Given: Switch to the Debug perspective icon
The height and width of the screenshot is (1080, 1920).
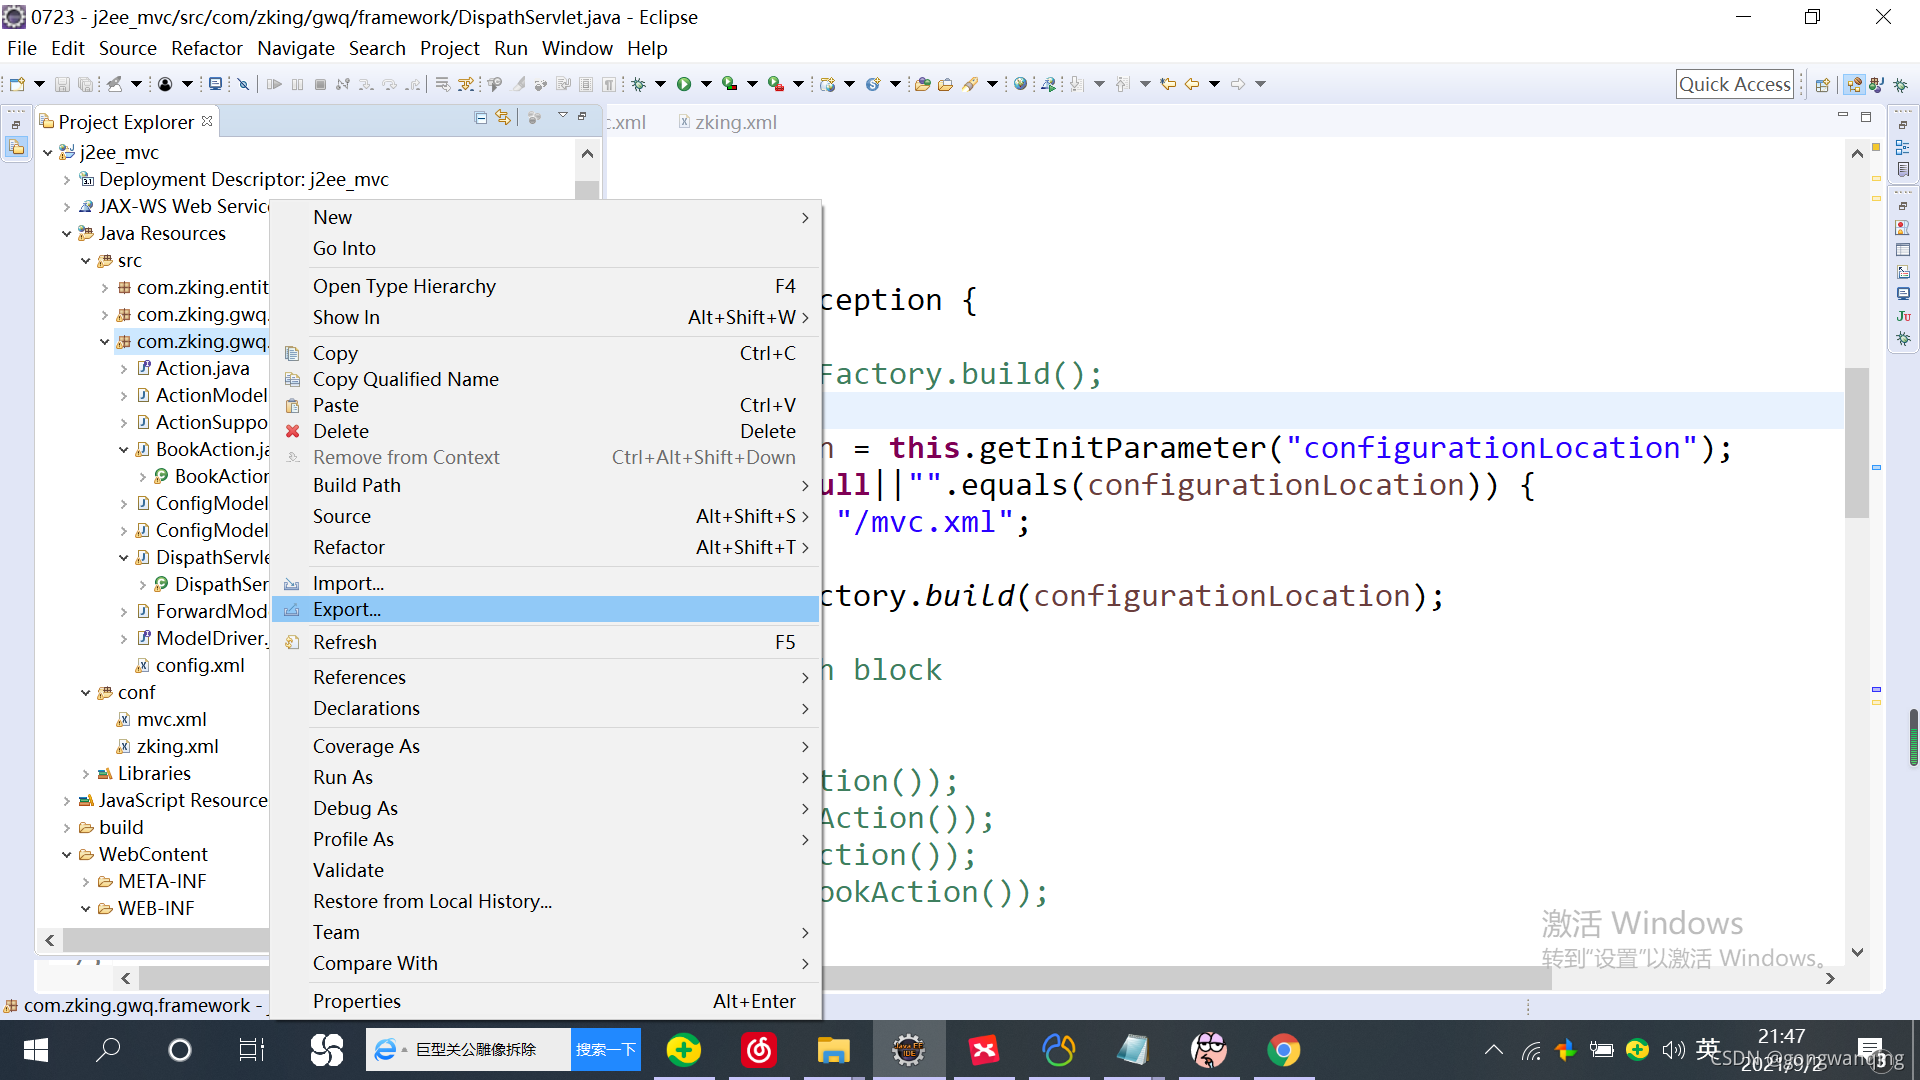Looking at the screenshot, I should point(1900,84).
